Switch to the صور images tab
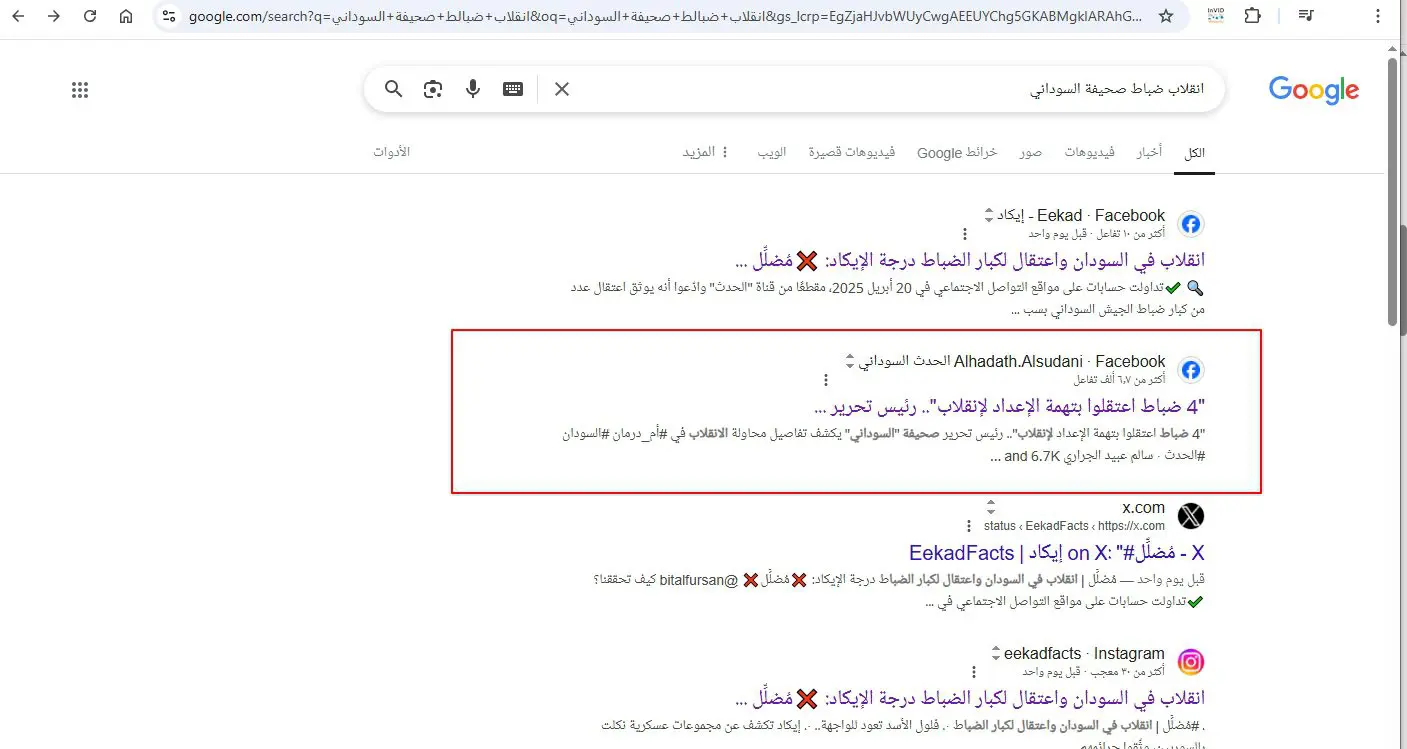The width and height of the screenshot is (1407, 749). (x=1031, y=152)
